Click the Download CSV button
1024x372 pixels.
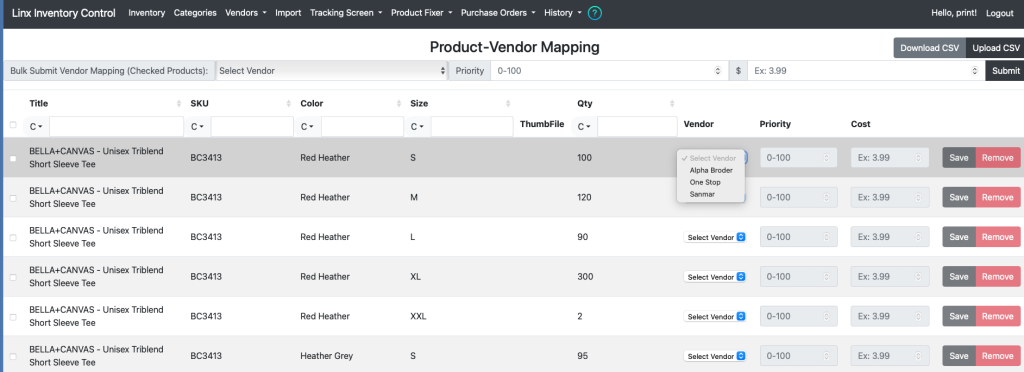pyautogui.click(x=929, y=48)
